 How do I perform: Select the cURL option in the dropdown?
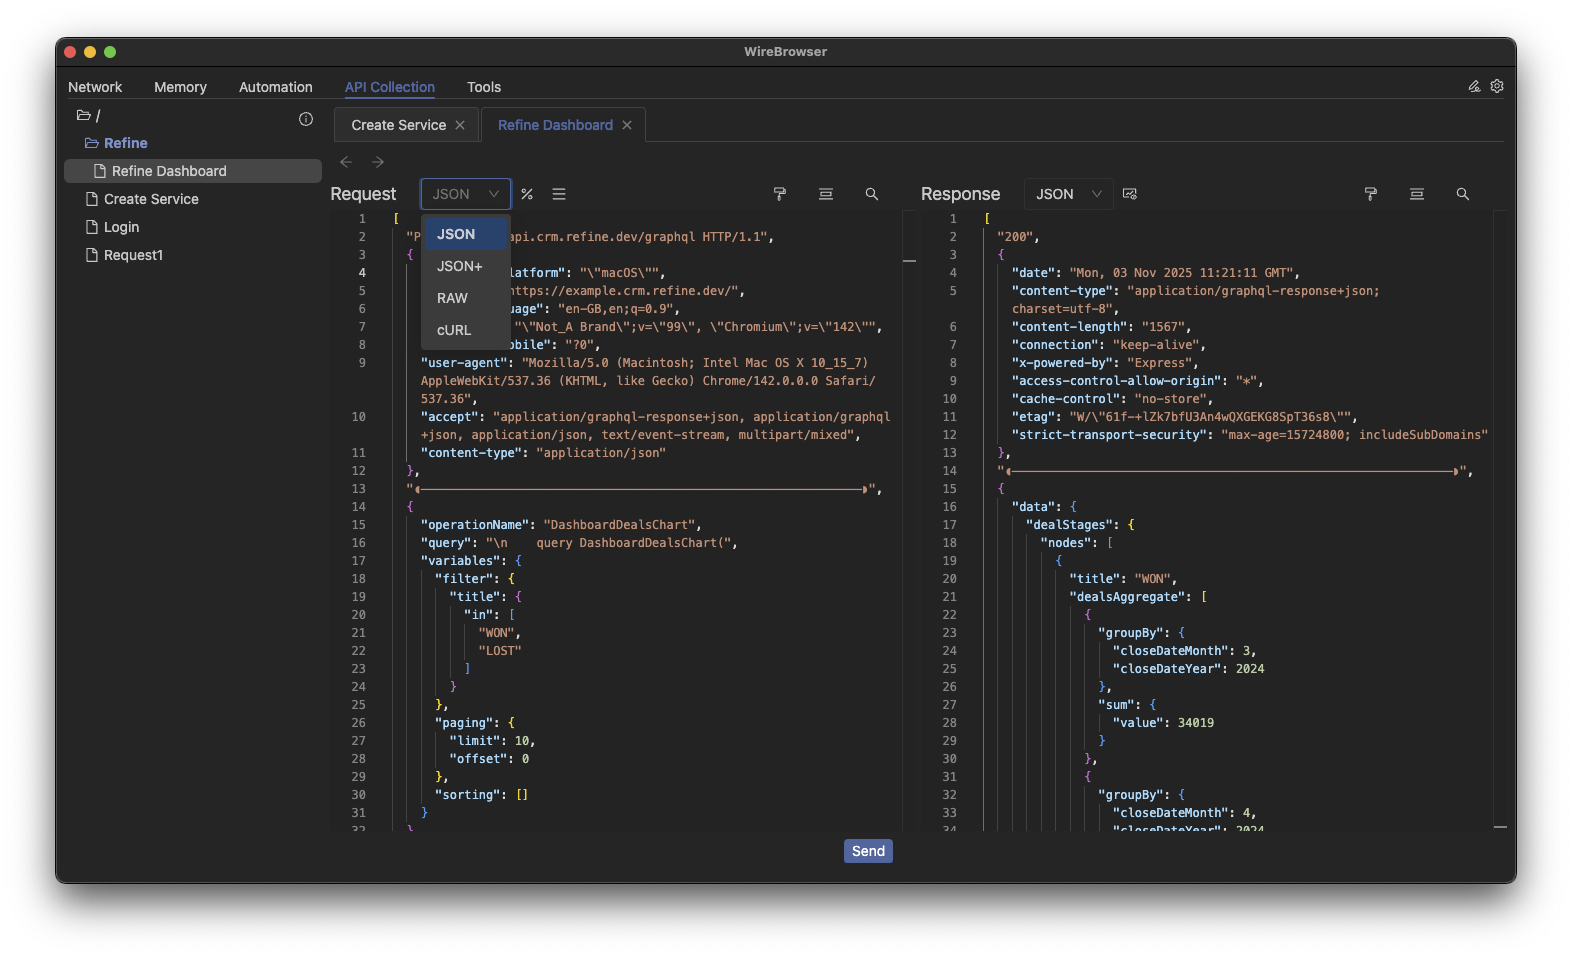click(454, 330)
